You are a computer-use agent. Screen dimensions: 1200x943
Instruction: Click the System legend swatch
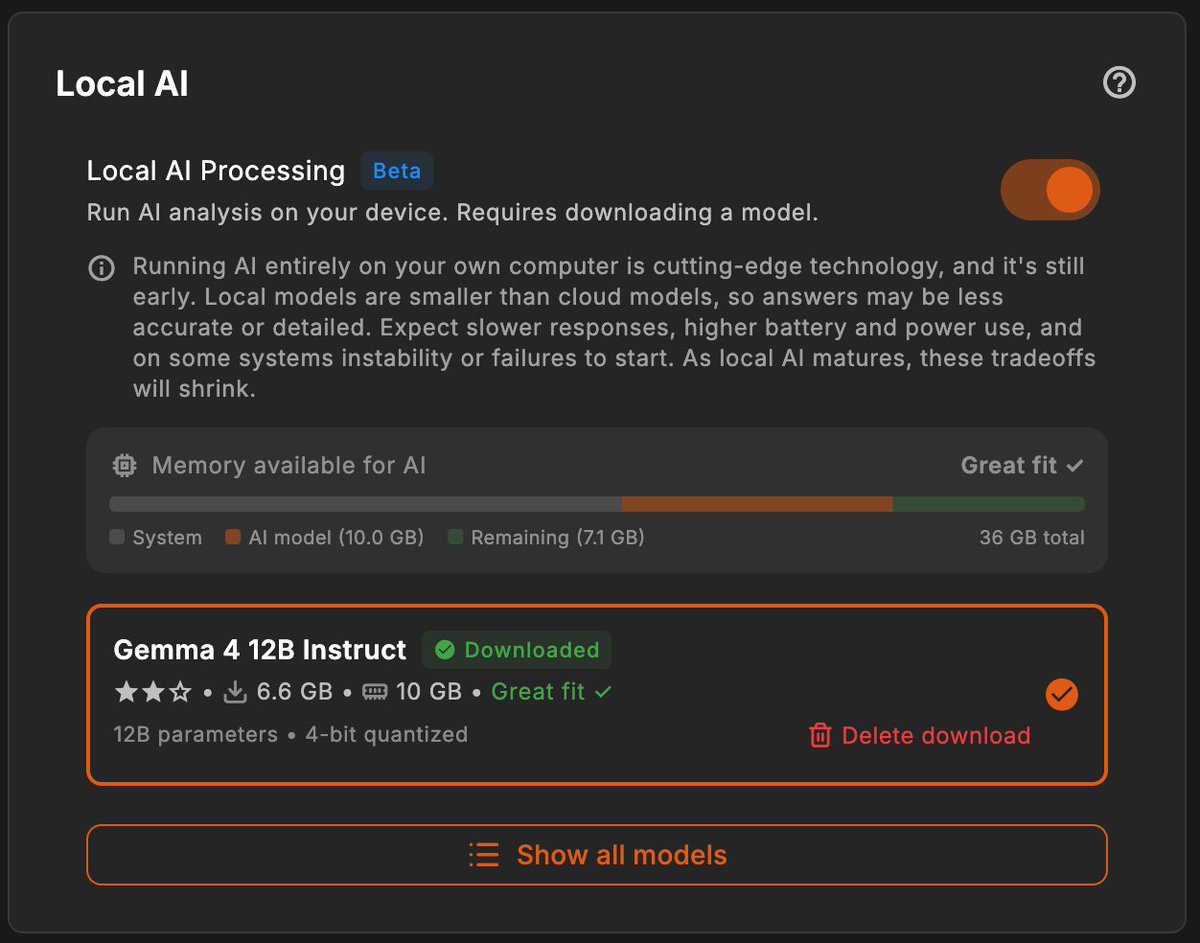117,537
